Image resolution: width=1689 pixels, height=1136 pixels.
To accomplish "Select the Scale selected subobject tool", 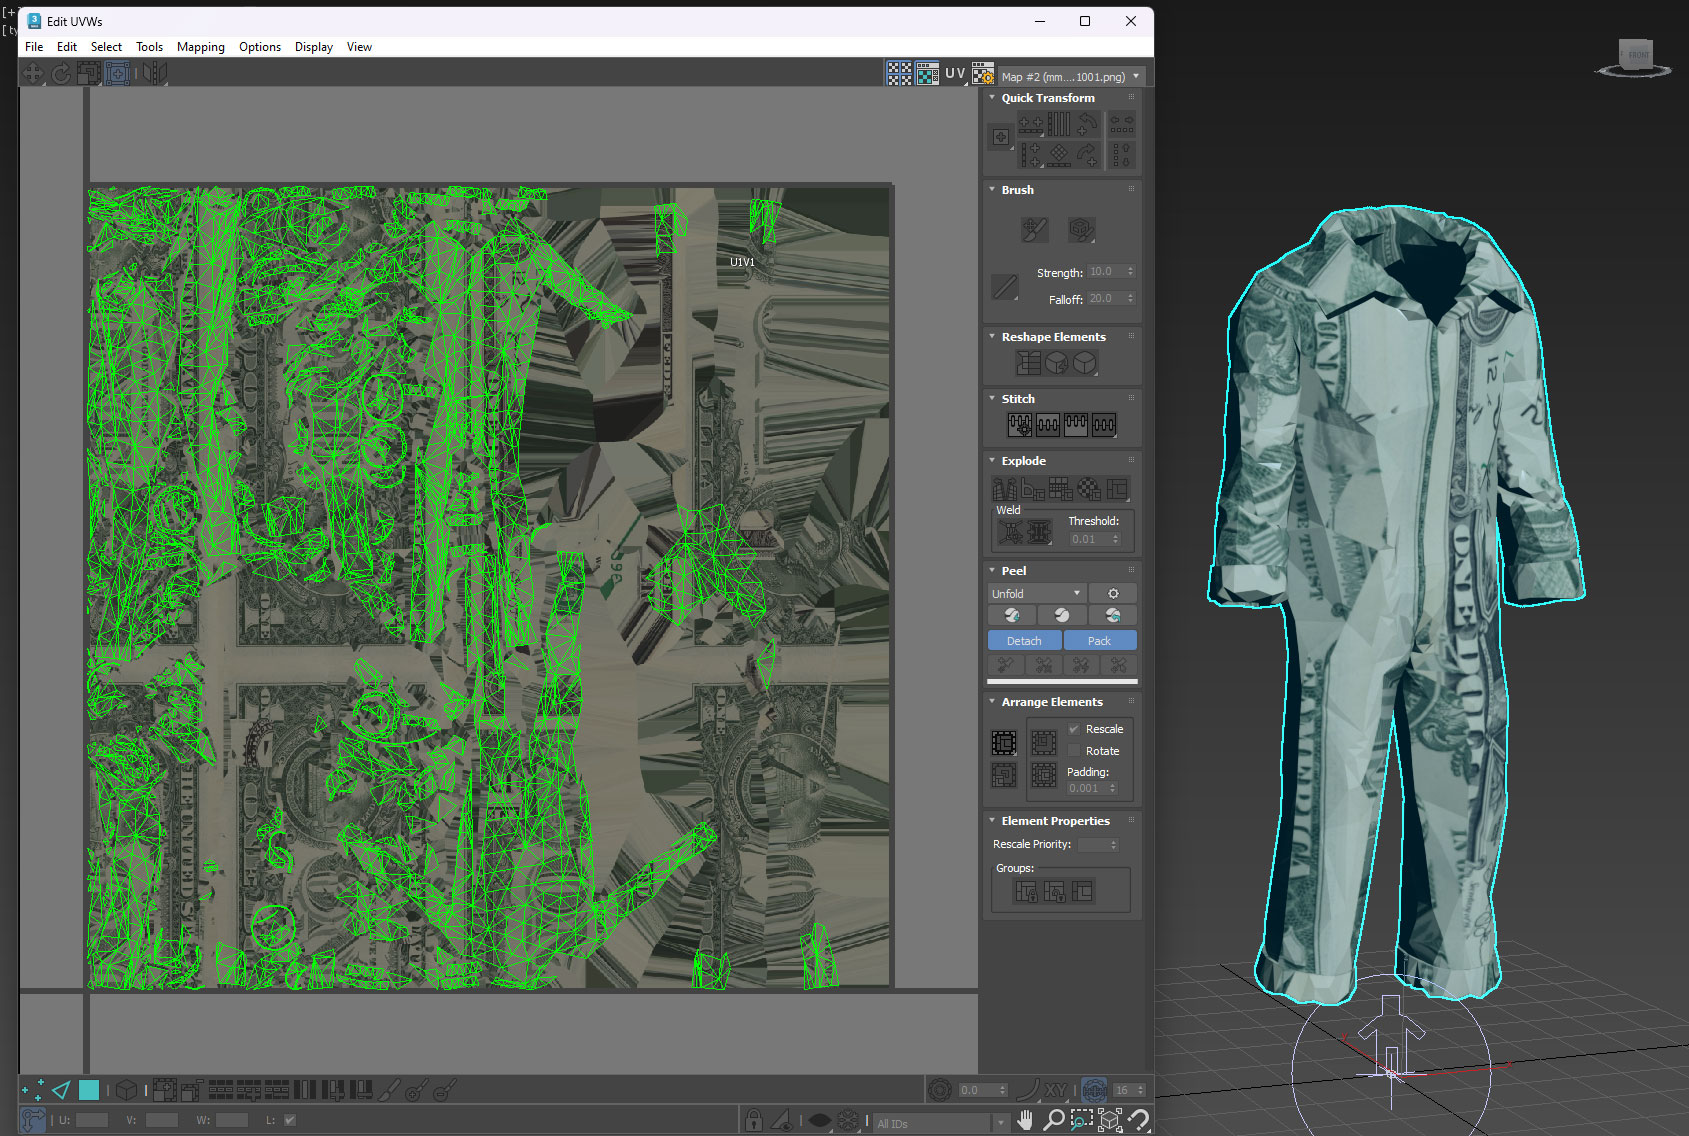I will click(x=89, y=73).
